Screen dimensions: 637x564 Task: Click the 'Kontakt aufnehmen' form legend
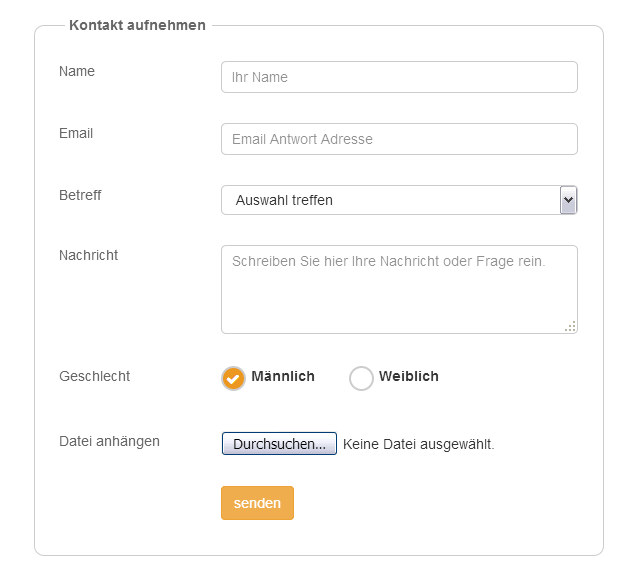click(x=137, y=25)
